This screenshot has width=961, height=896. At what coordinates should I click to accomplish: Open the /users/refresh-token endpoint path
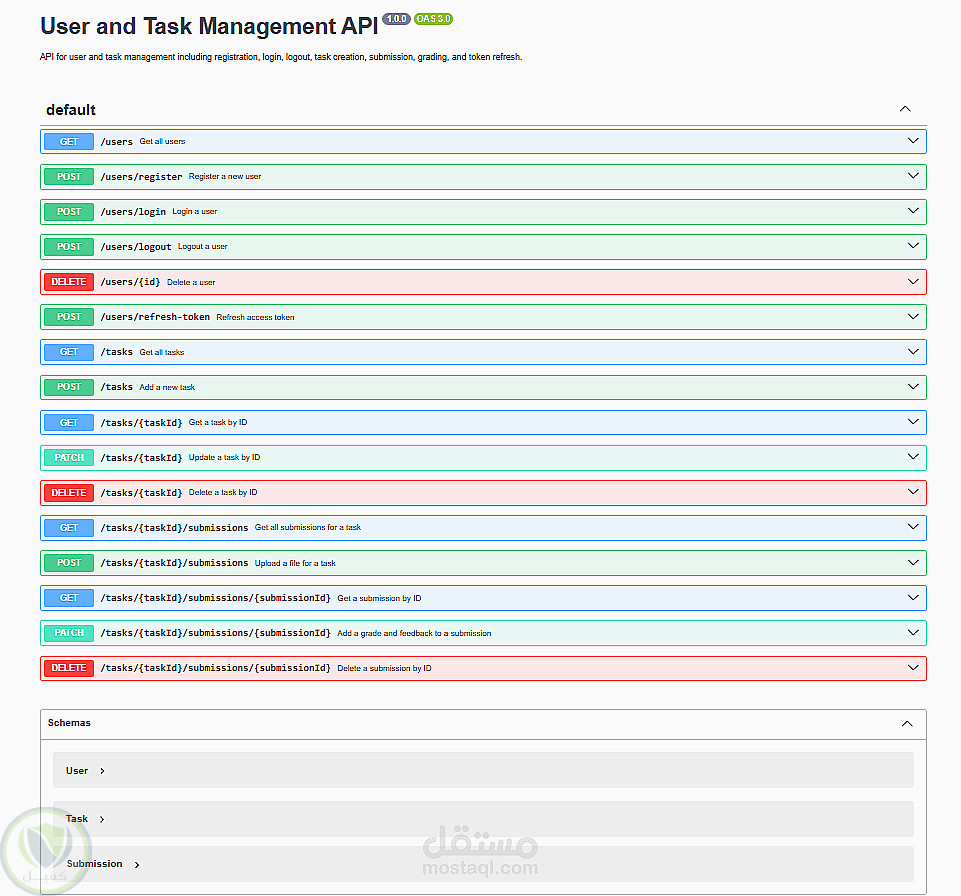pyautogui.click(x=155, y=317)
